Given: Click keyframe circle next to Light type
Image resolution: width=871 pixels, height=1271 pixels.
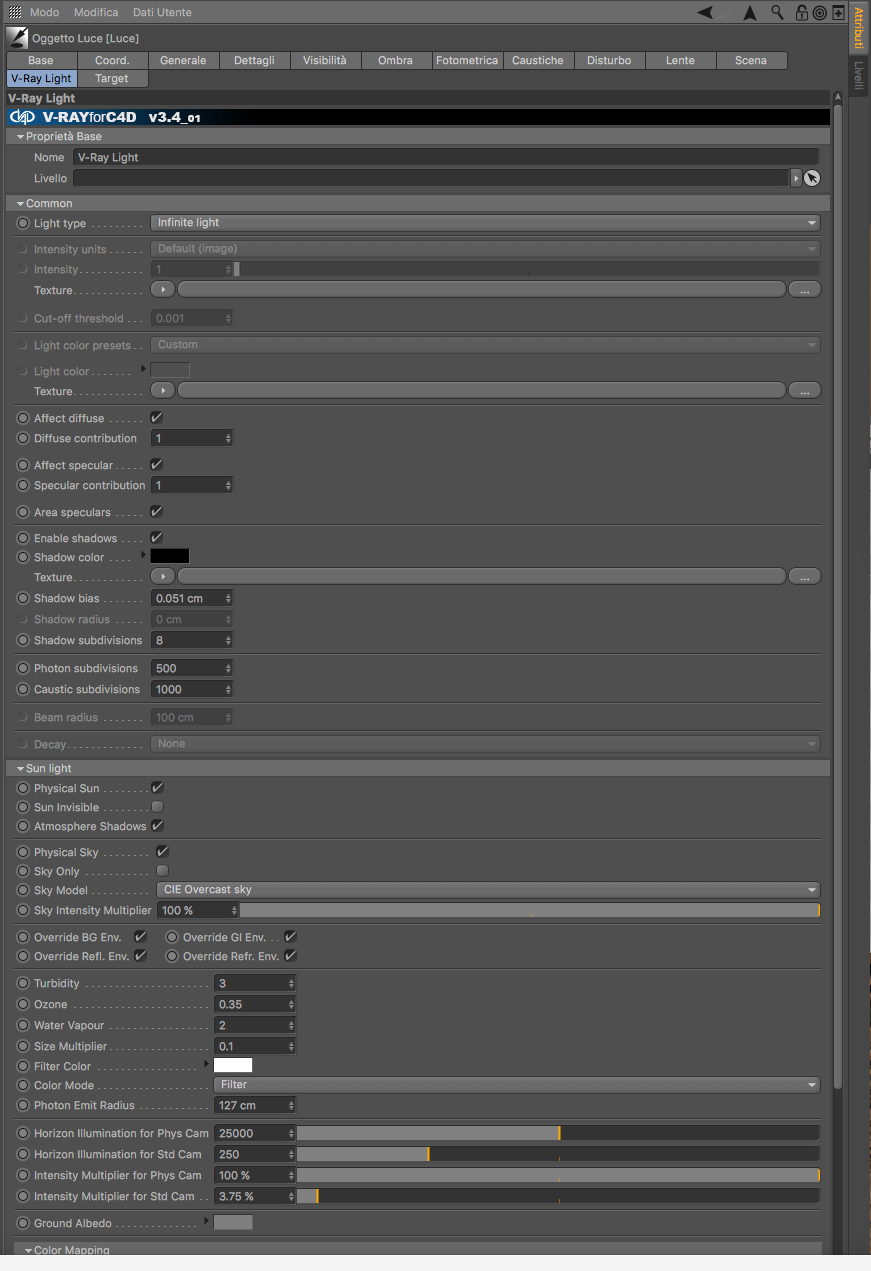Looking at the screenshot, I should (x=24, y=223).
